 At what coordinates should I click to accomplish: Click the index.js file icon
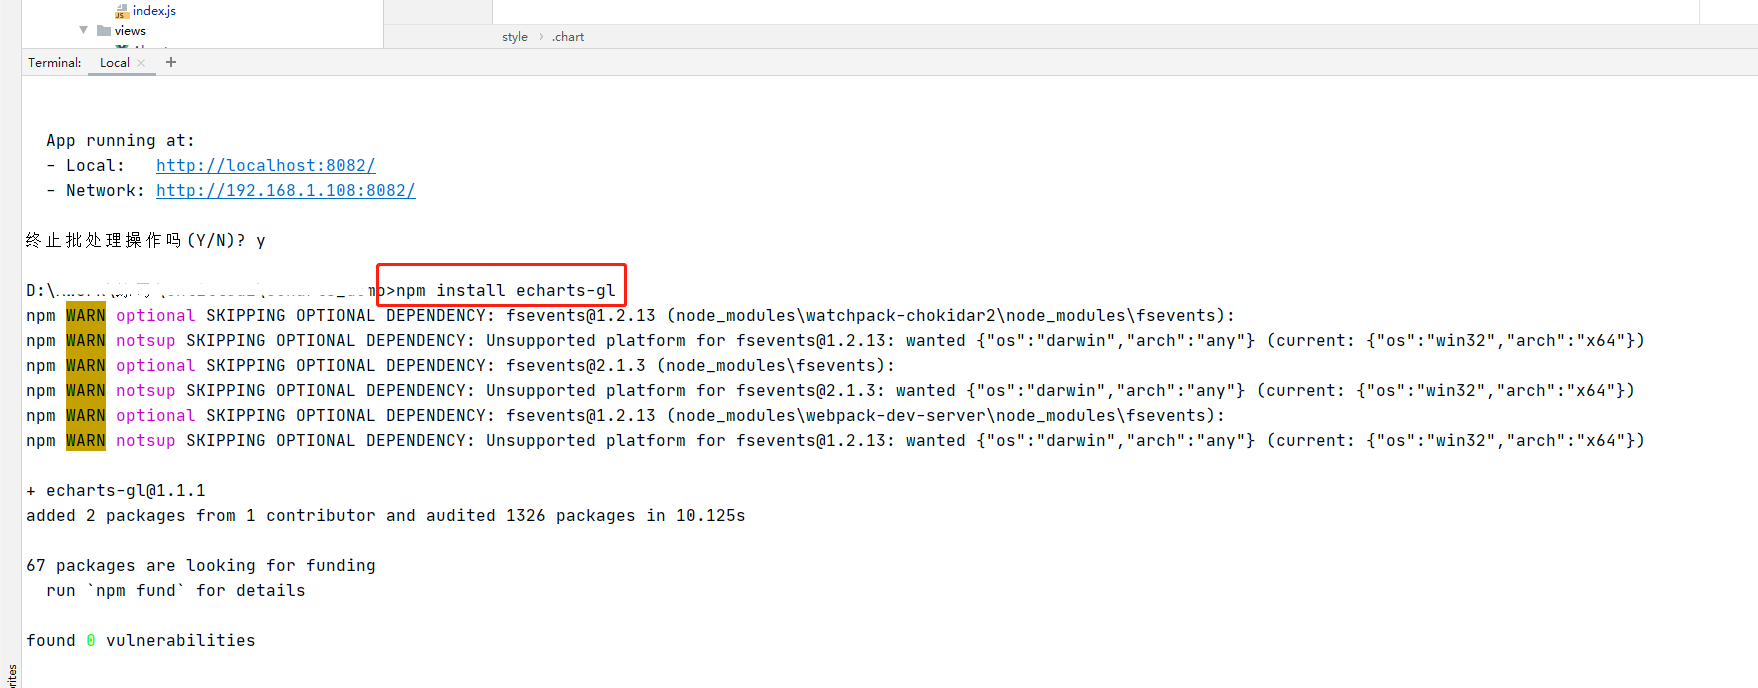click(122, 11)
